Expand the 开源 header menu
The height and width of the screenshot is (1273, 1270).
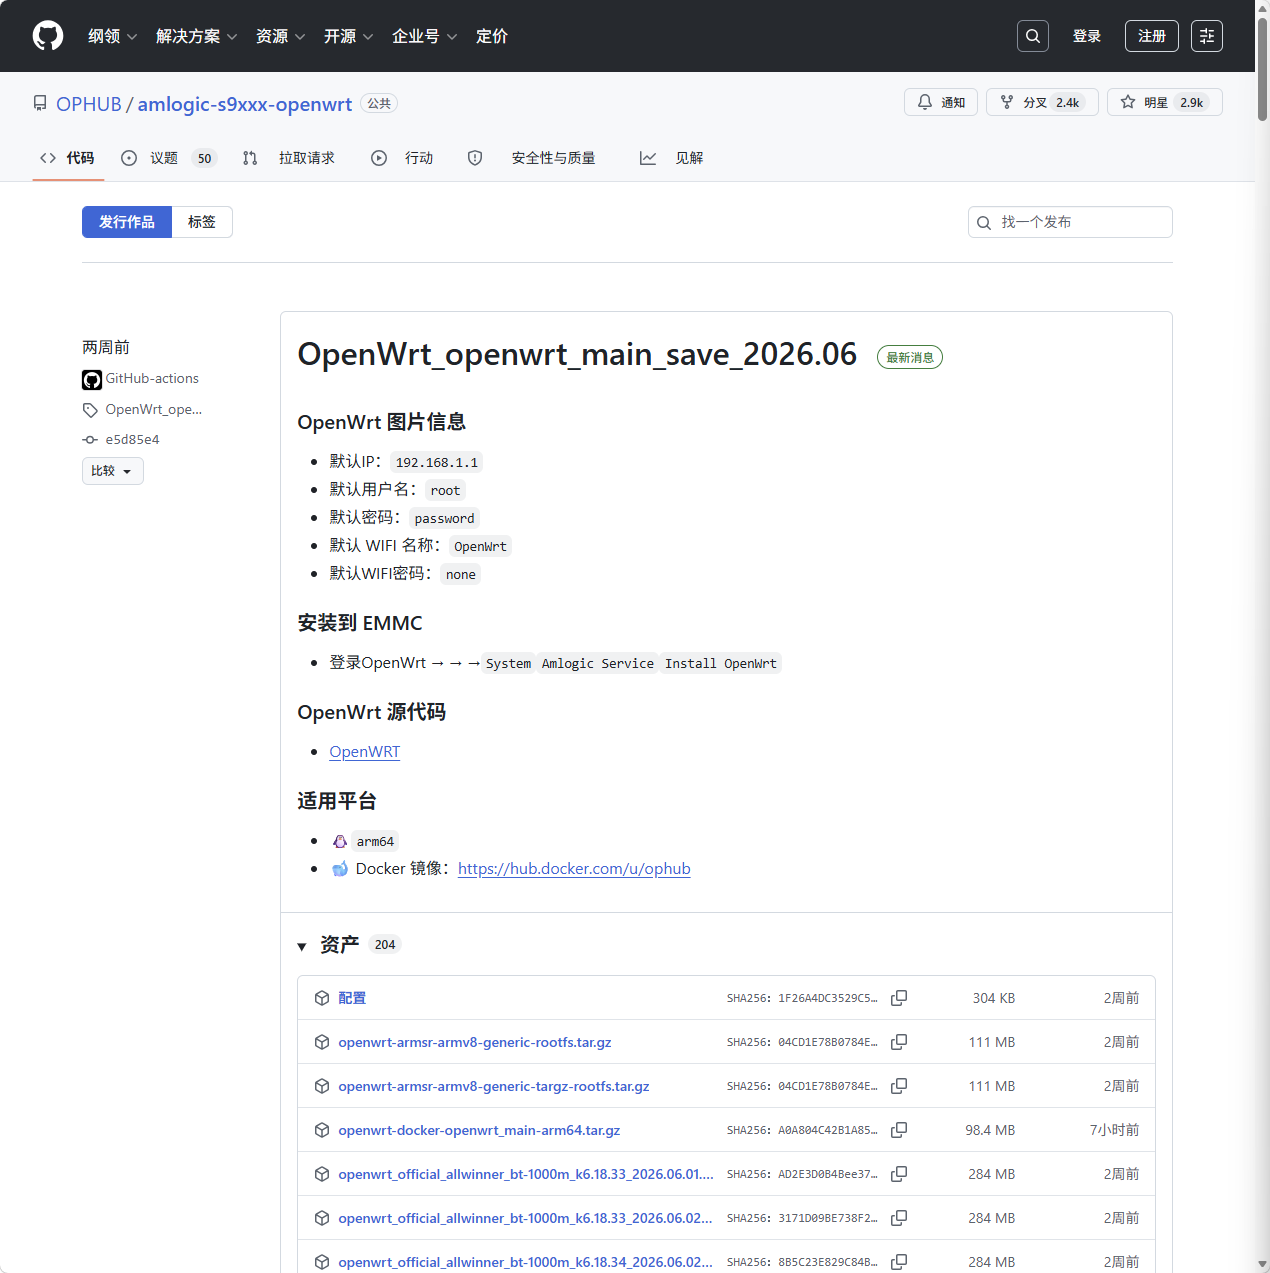[x=348, y=36]
